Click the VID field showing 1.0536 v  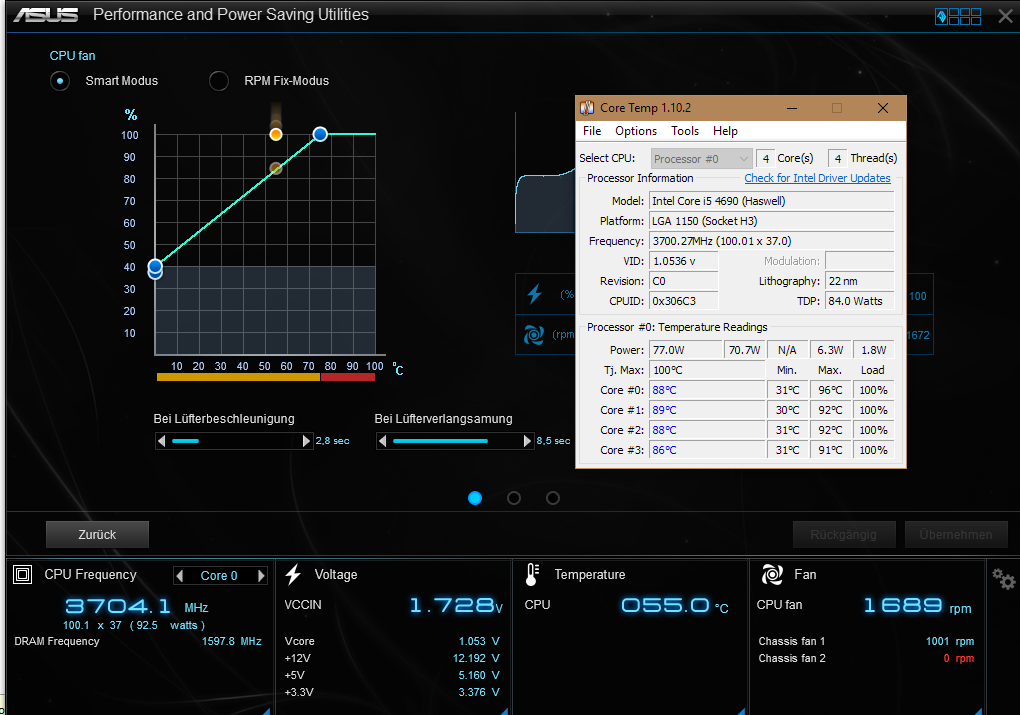tap(684, 261)
